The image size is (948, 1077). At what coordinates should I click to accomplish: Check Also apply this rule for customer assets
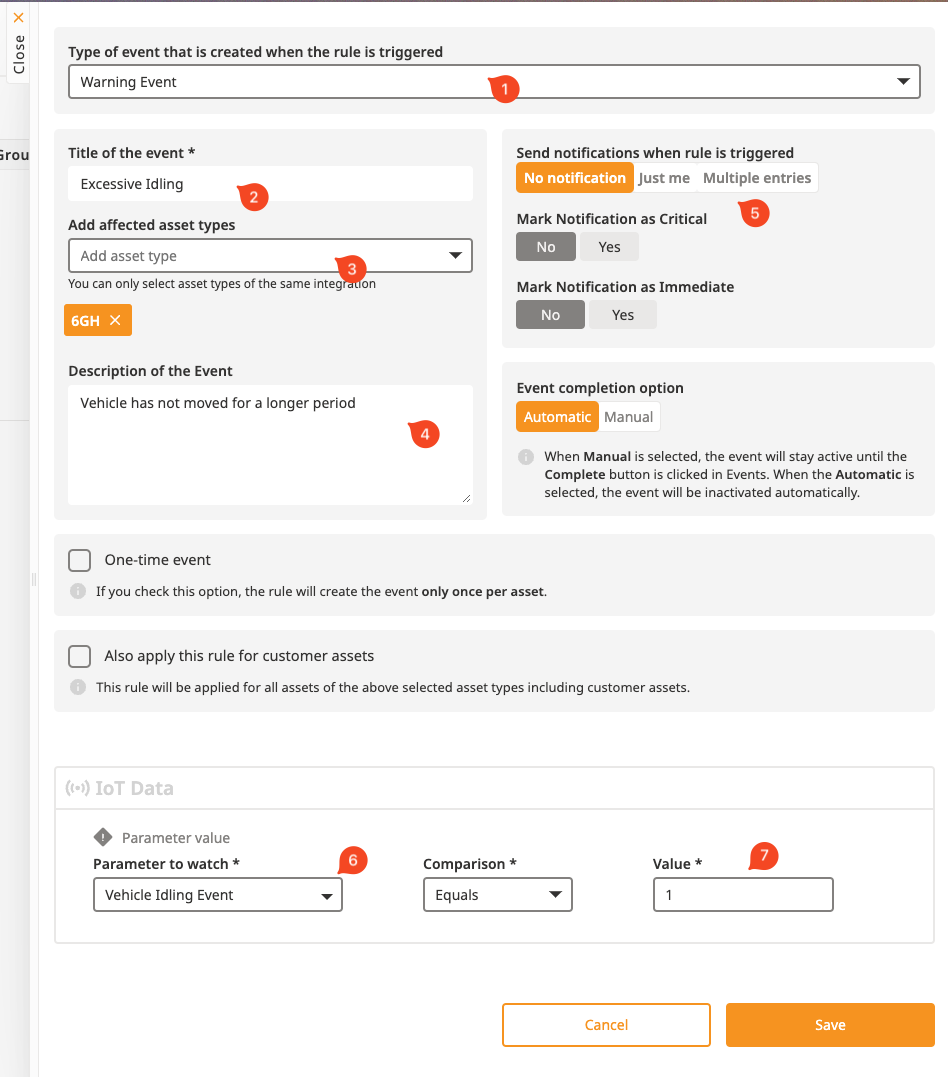tap(80, 656)
